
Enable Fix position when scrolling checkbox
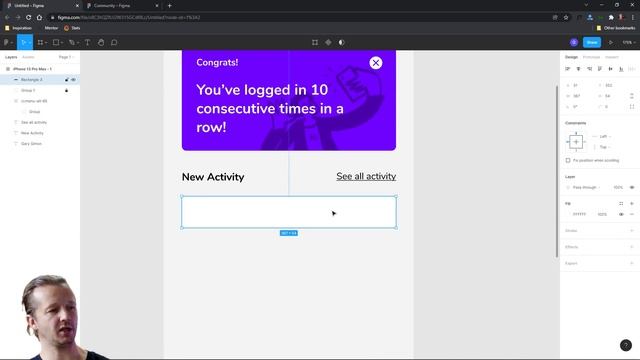pos(568,160)
